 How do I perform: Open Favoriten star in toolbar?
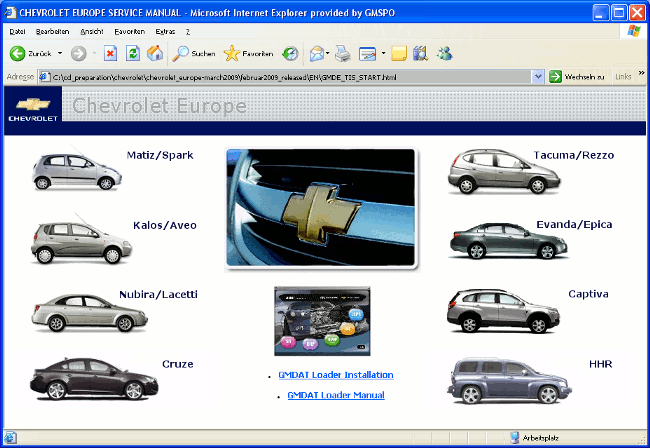point(248,53)
